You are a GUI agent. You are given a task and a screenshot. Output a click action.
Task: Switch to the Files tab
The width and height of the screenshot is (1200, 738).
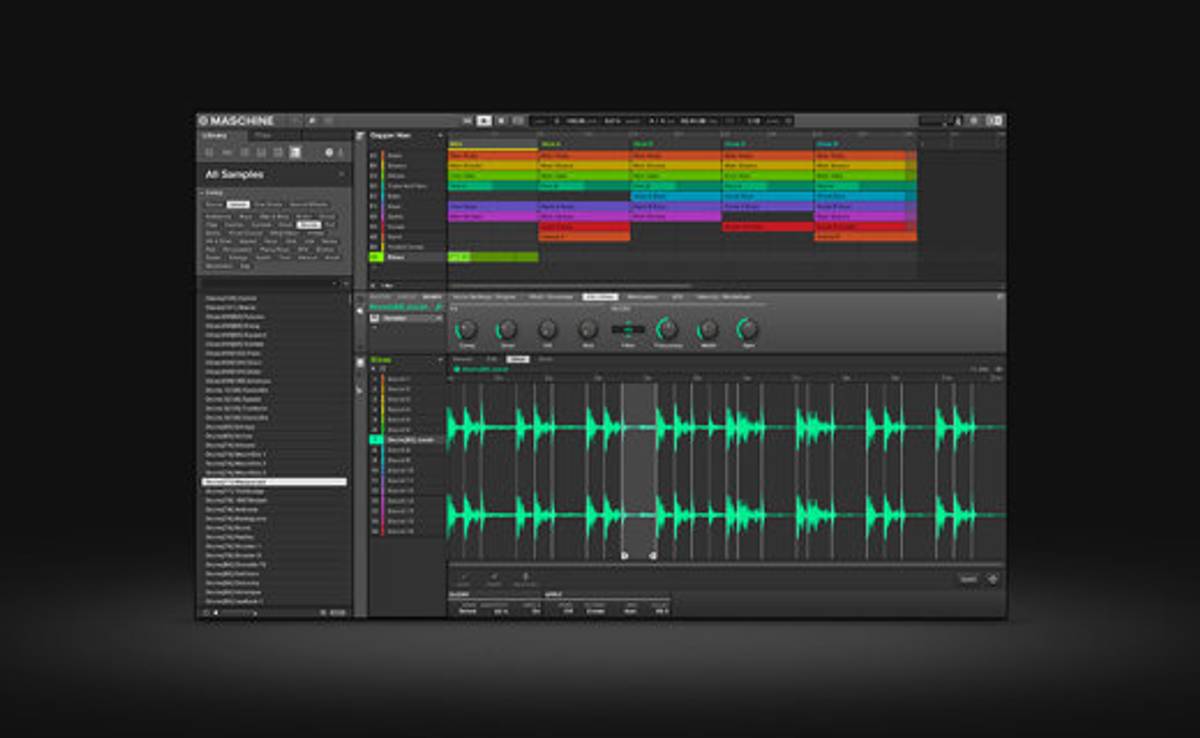(x=263, y=135)
